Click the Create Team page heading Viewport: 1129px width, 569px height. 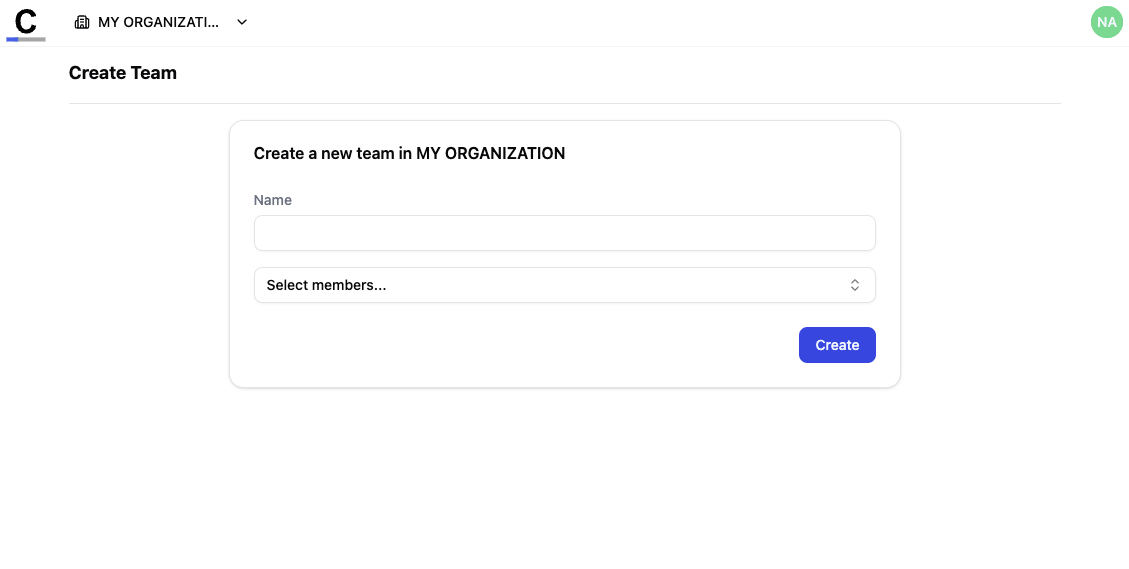click(x=123, y=73)
